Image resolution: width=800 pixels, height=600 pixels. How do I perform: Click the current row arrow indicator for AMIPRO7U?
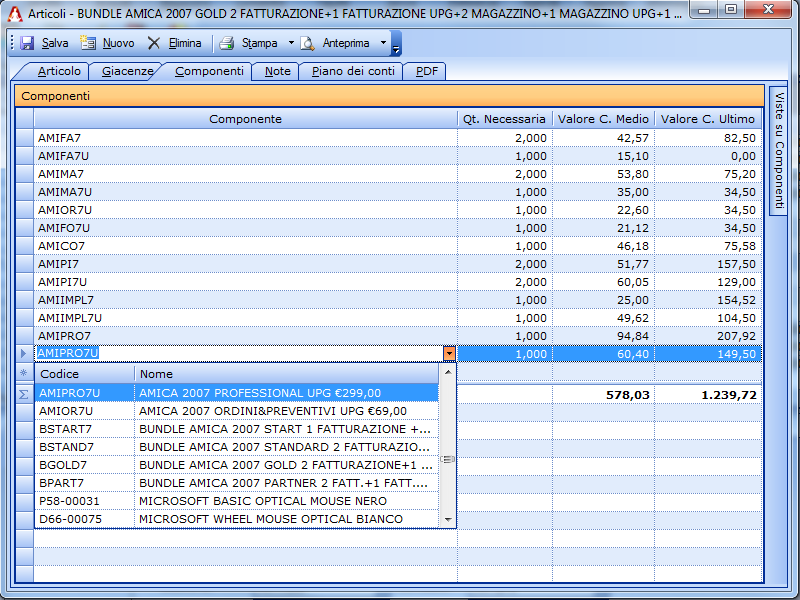pos(24,353)
